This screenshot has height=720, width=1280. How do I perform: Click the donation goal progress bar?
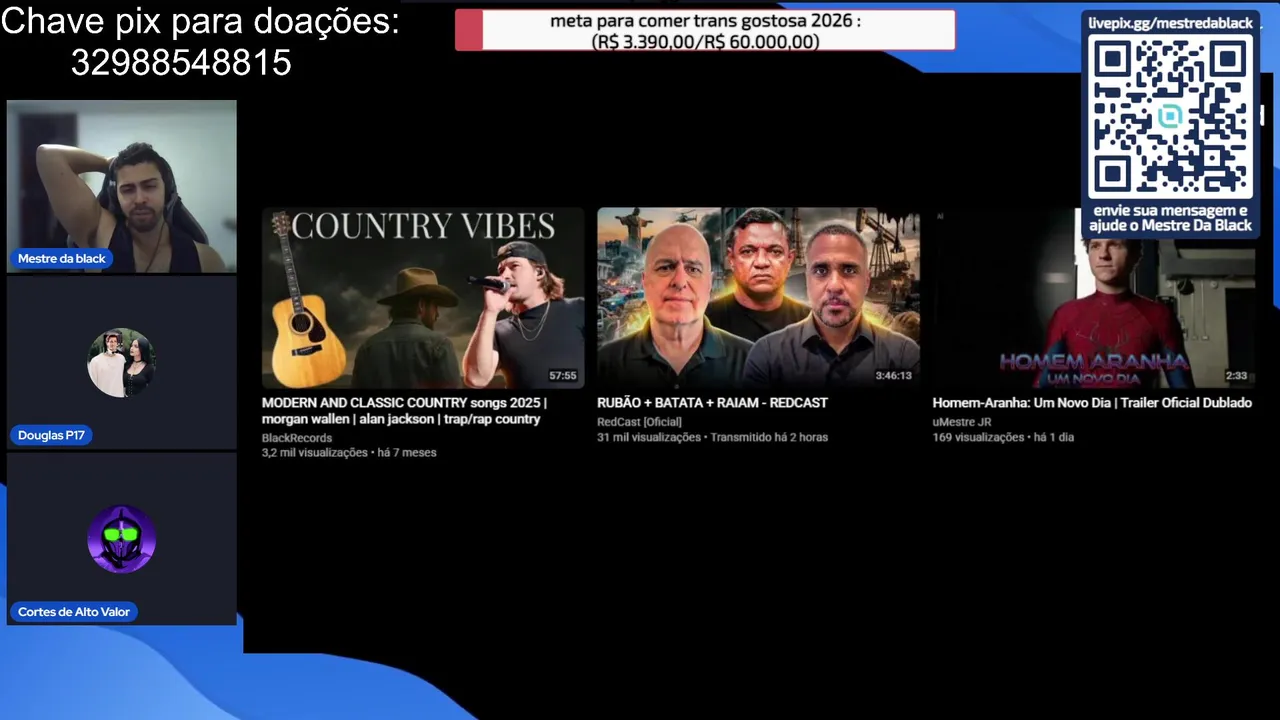tap(705, 30)
